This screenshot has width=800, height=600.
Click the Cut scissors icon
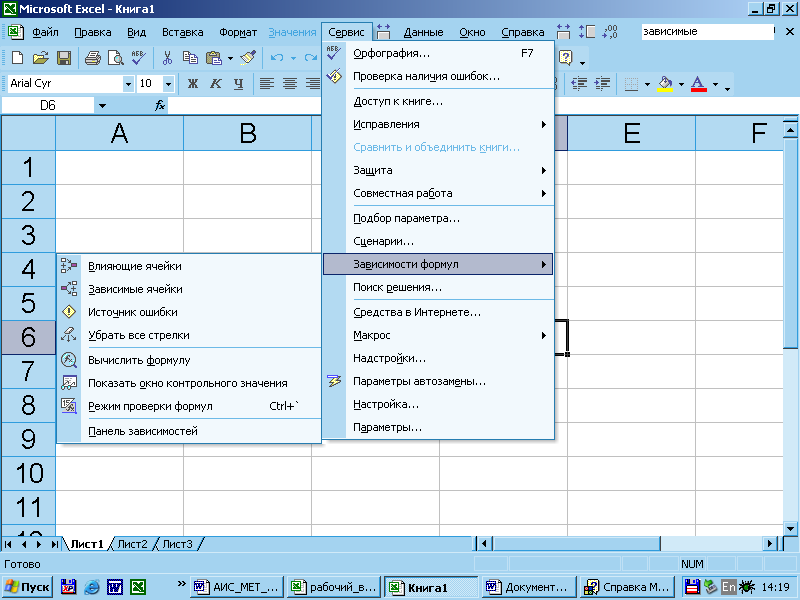167,58
